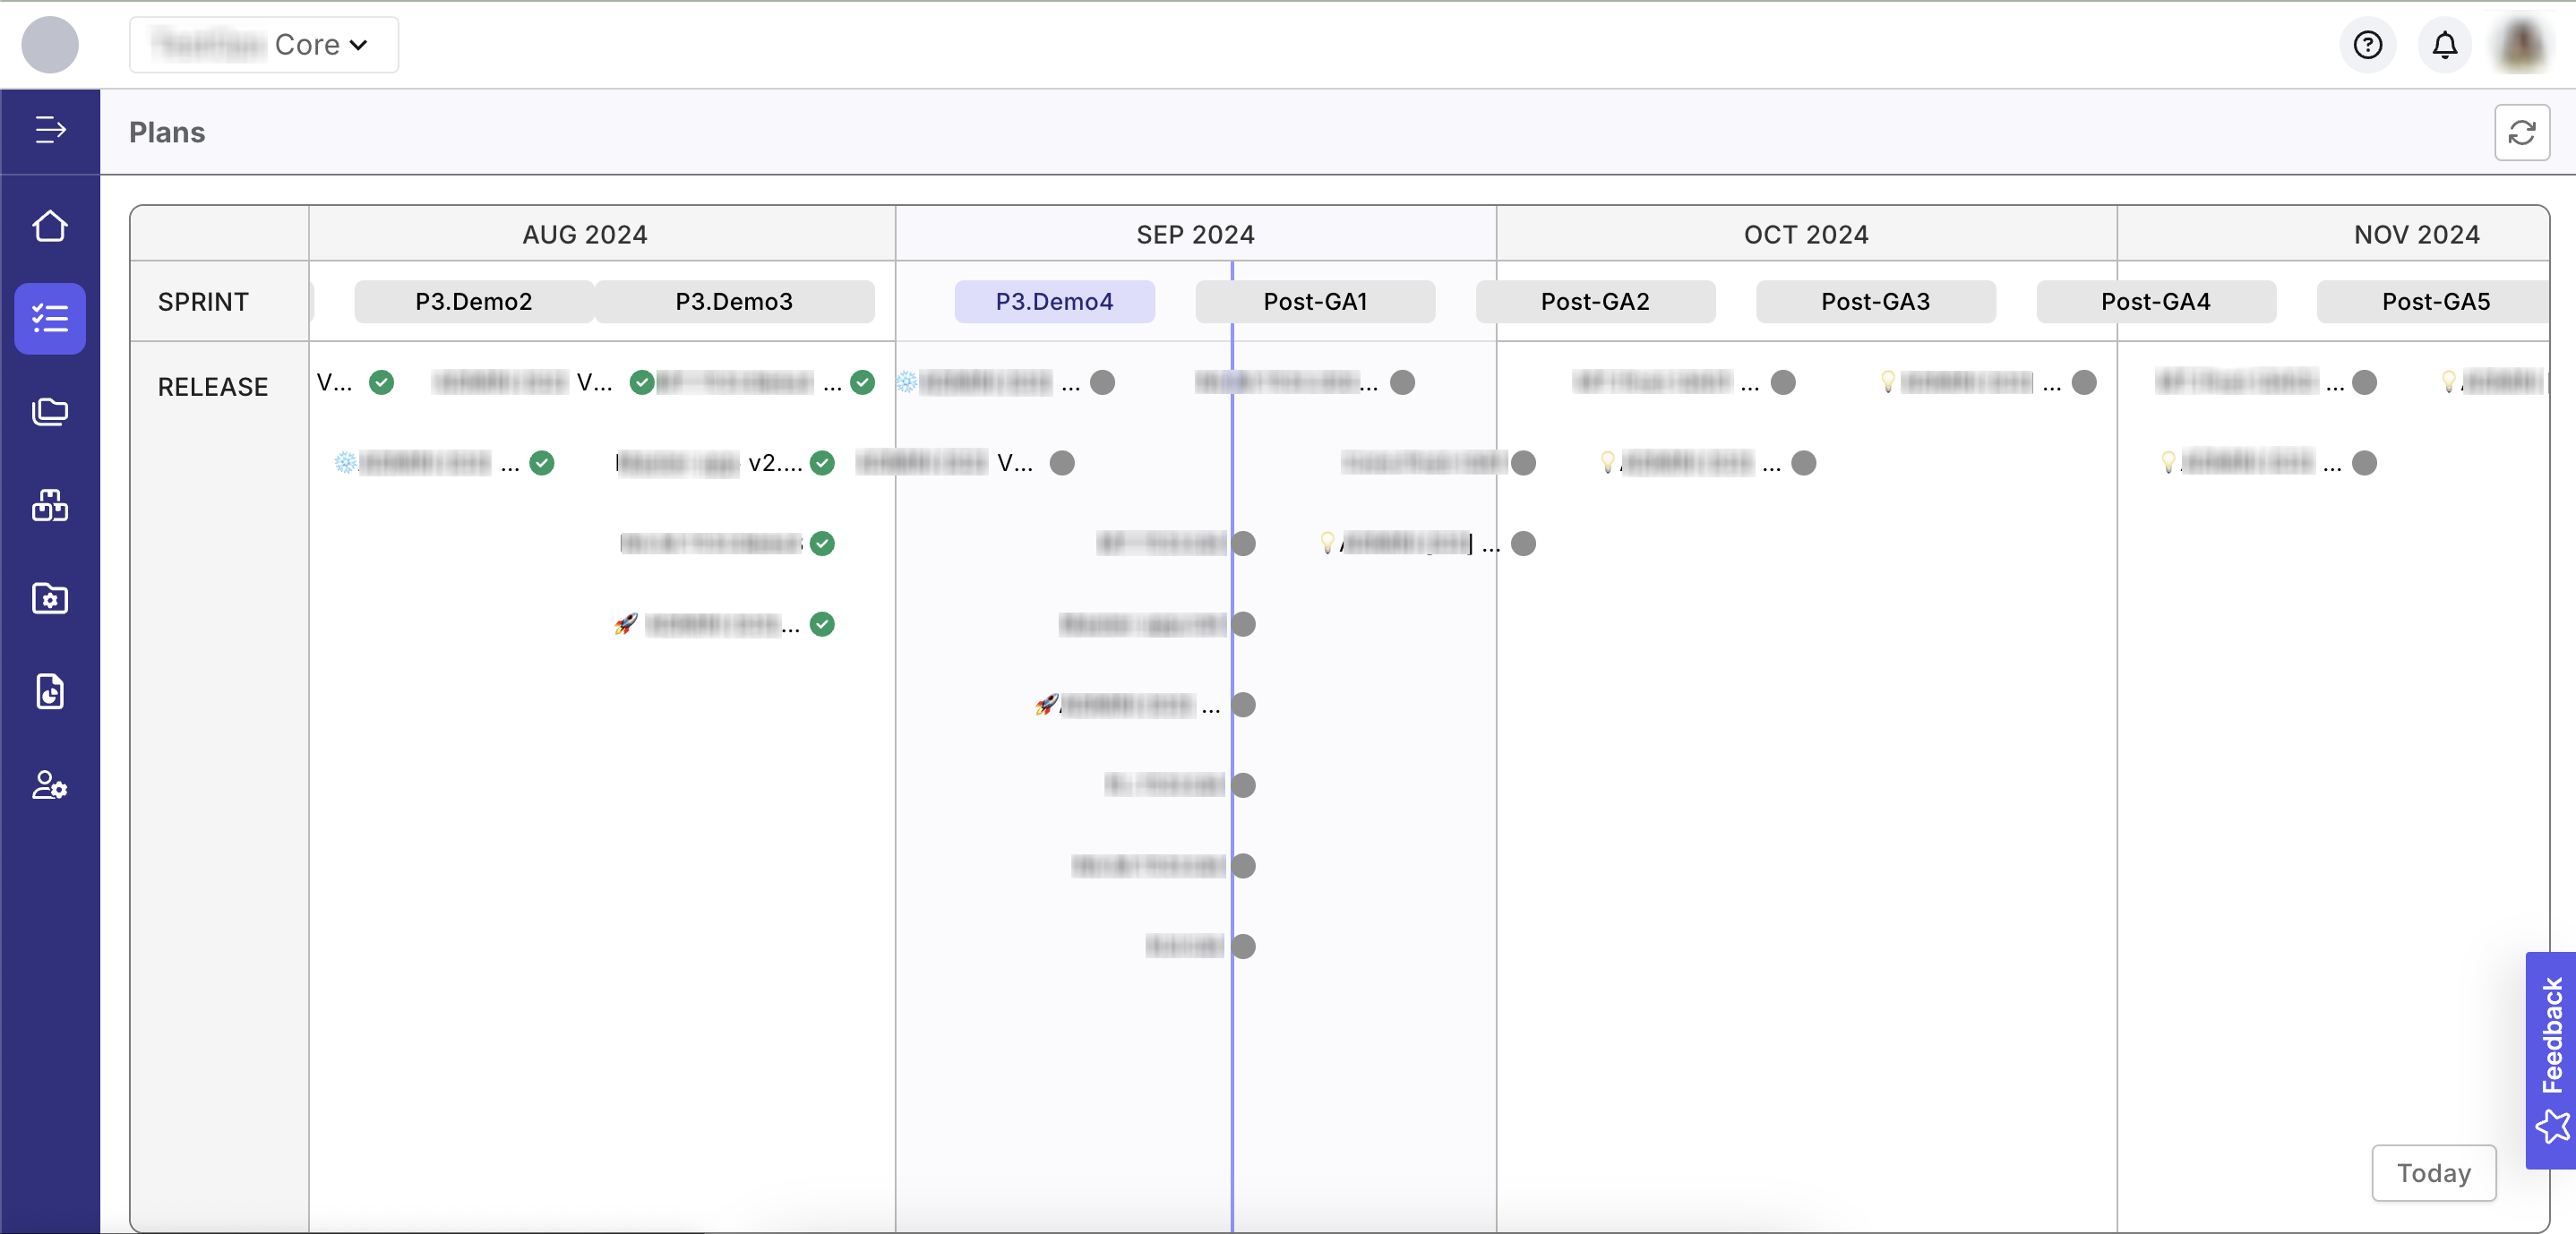Click the refresh/sync icon in top right
2576x1234 pixels.
coord(2521,132)
